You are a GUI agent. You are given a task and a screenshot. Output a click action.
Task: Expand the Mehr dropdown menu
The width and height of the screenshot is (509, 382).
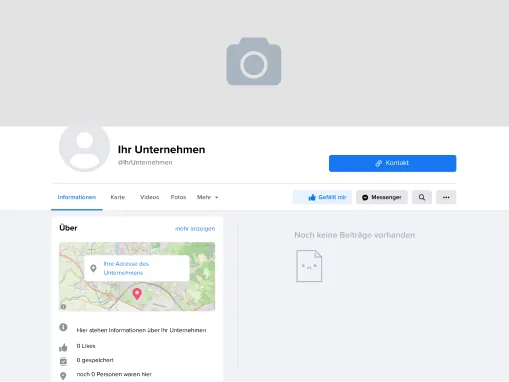pyautogui.click(x=207, y=197)
